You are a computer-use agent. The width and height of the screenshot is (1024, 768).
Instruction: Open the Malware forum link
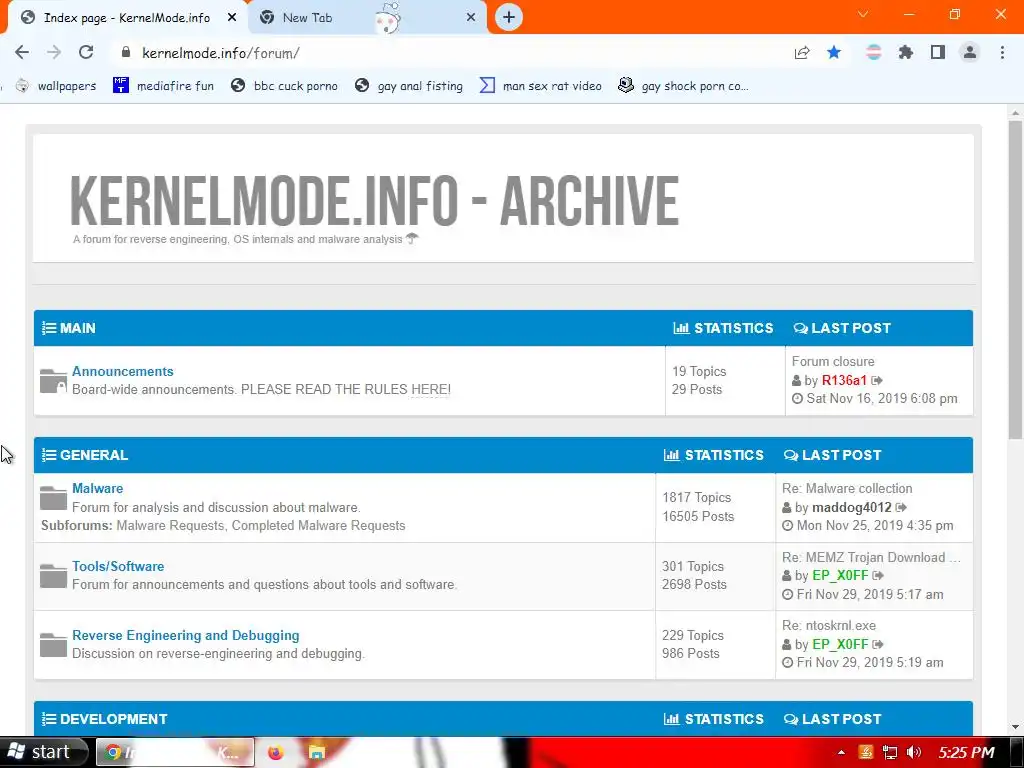pyautogui.click(x=97, y=488)
